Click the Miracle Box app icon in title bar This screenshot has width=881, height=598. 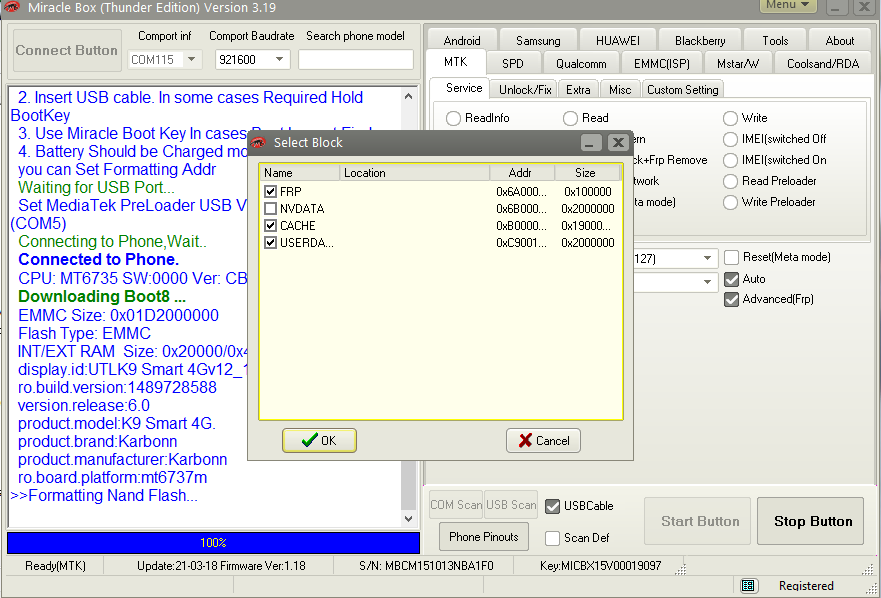12,7
